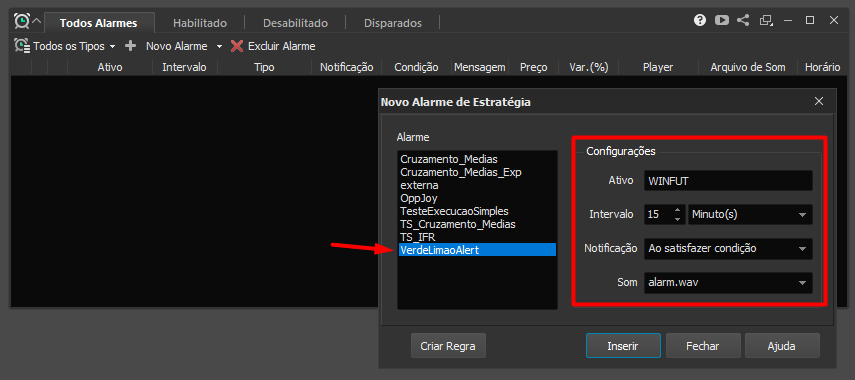The width and height of the screenshot is (855, 380).
Task: Click the Ativo field containing WINFUT
Action: pyautogui.click(x=728, y=181)
